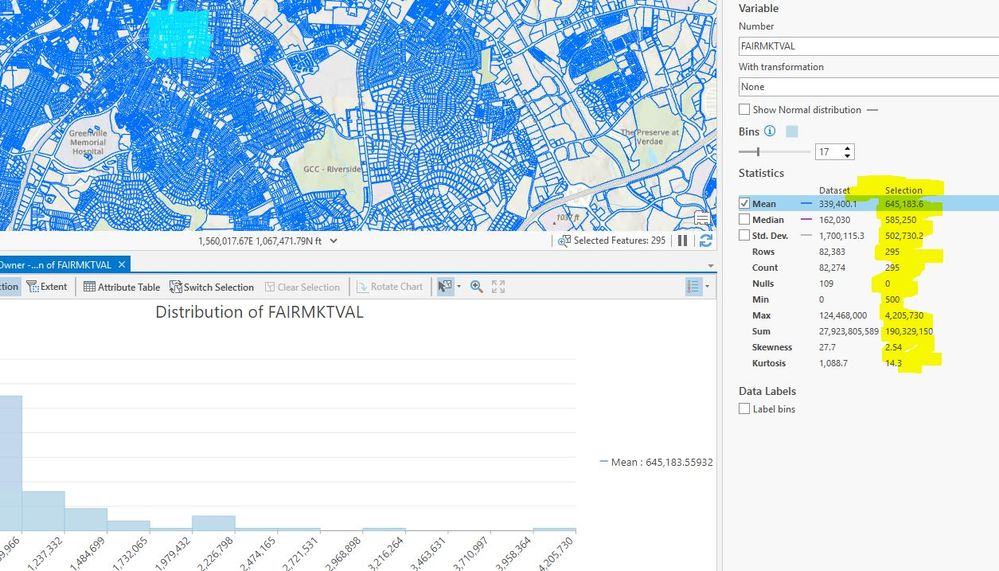999x571 pixels.
Task: Click the chart full extent icon
Action: coord(498,287)
